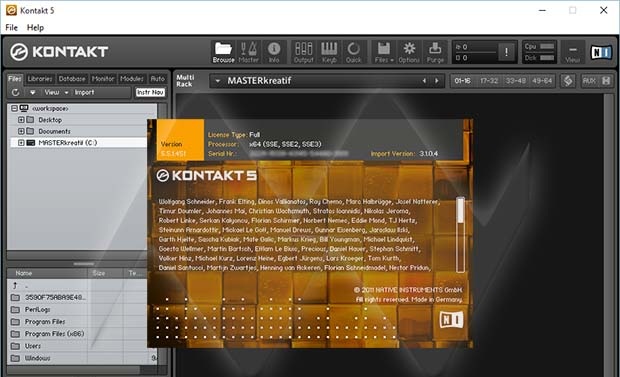
Task: Click the Kontakt logo in header
Action: pyautogui.click(x=59, y=52)
